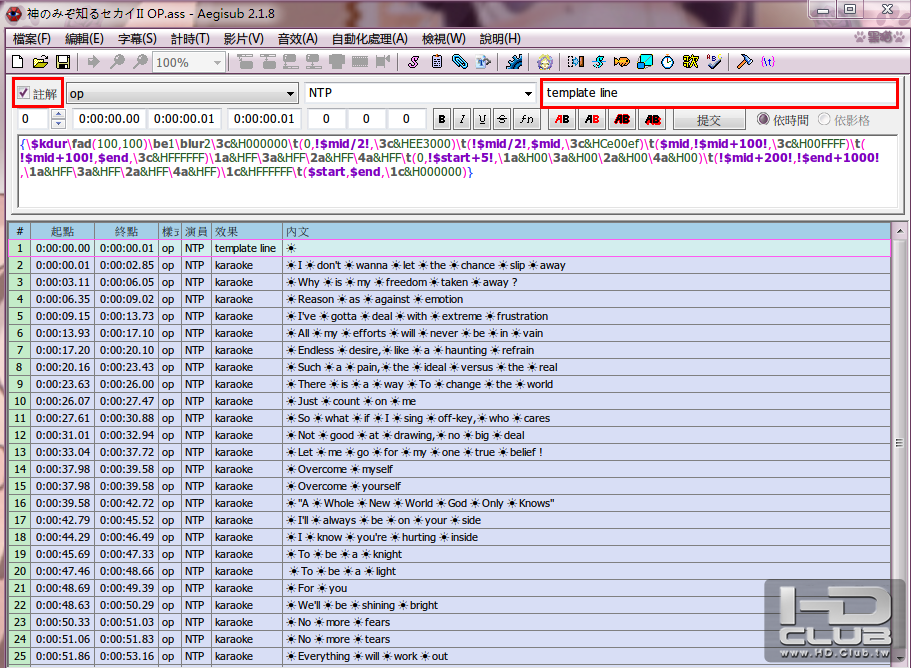This screenshot has width=911, height=668.
Task: Select row 1 template line entry
Action: pos(450,248)
